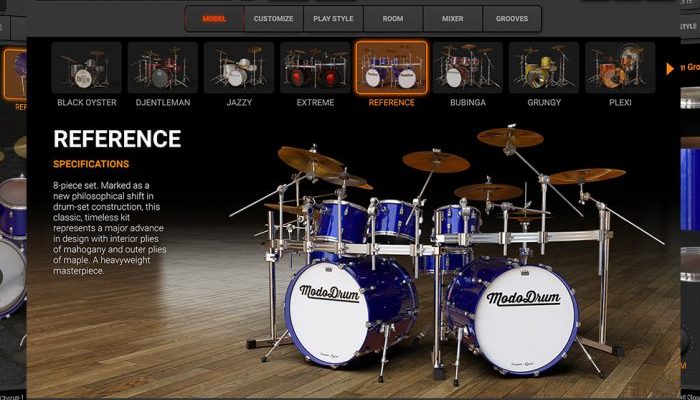Select the Grungy kit thumbnail
The height and width of the screenshot is (400, 700).
point(543,68)
